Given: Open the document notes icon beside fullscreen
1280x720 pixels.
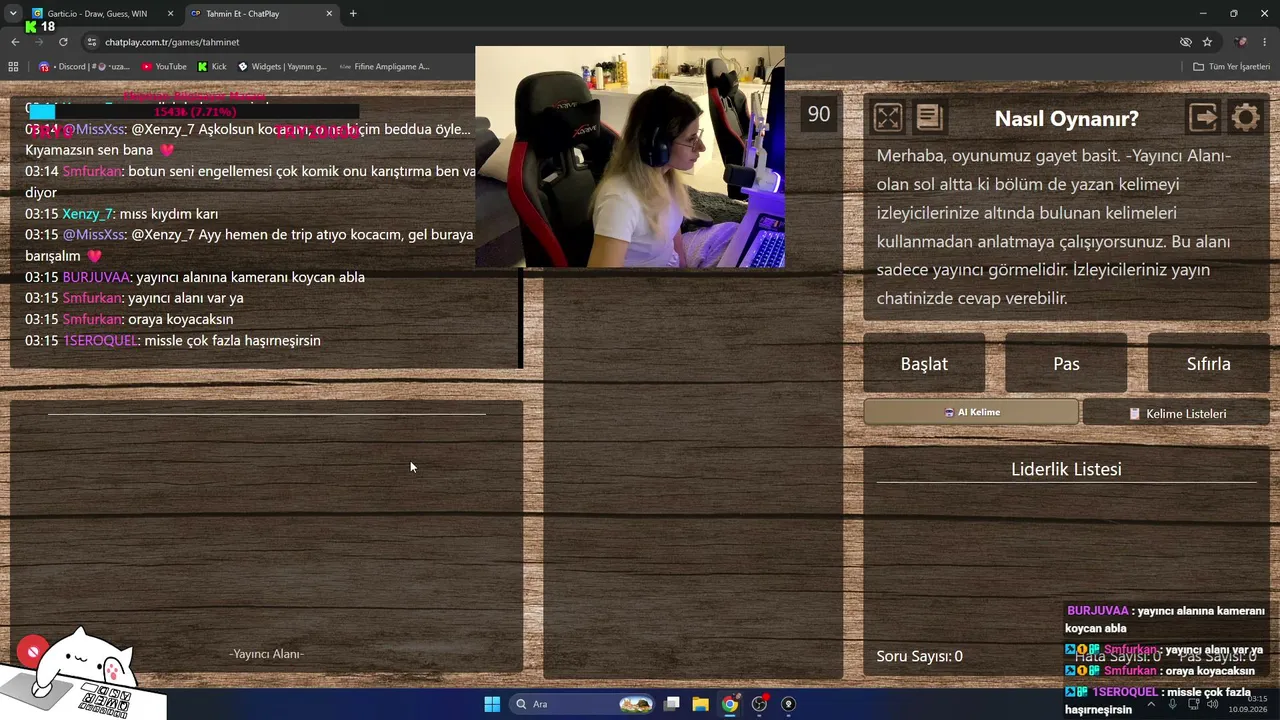Looking at the screenshot, I should pos(929,118).
